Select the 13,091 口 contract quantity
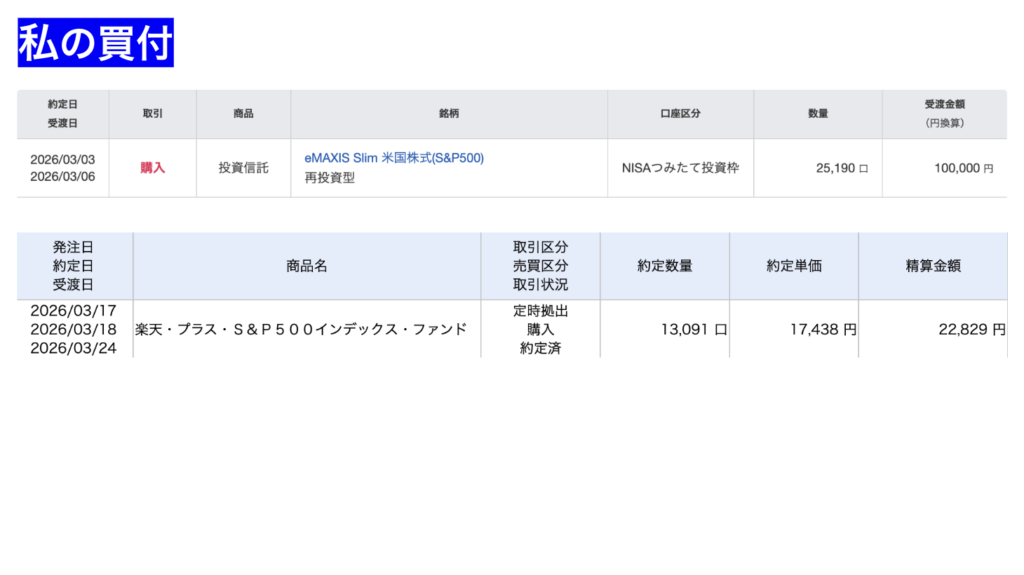 pos(693,329)
